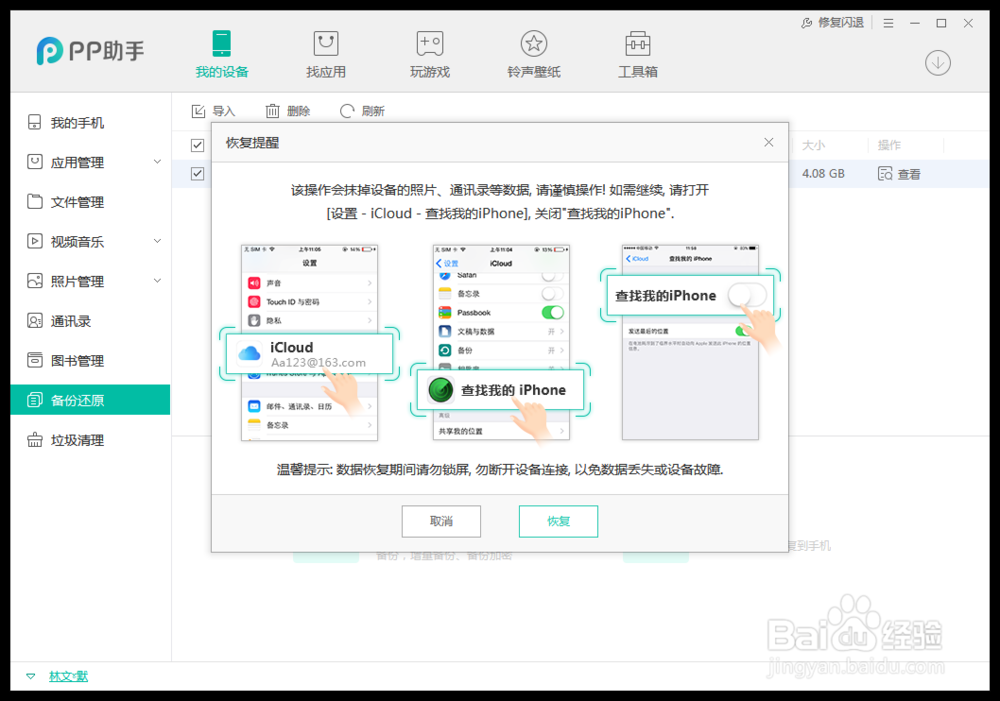
Task: Open the 玩游戏 games section
Action: 430,52
